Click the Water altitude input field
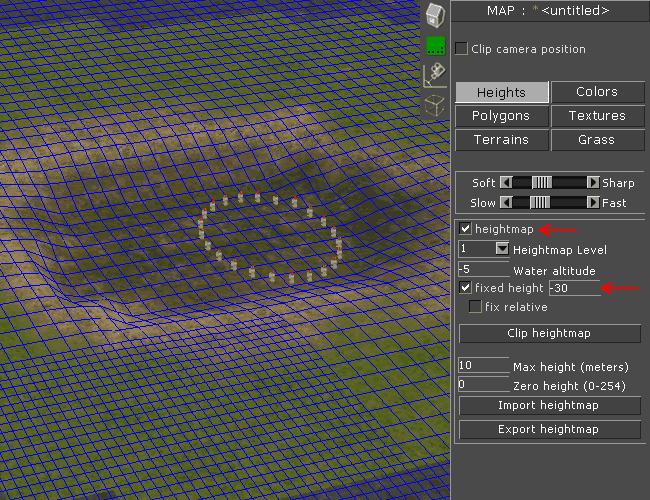650x500 pixels. [483, 269]
